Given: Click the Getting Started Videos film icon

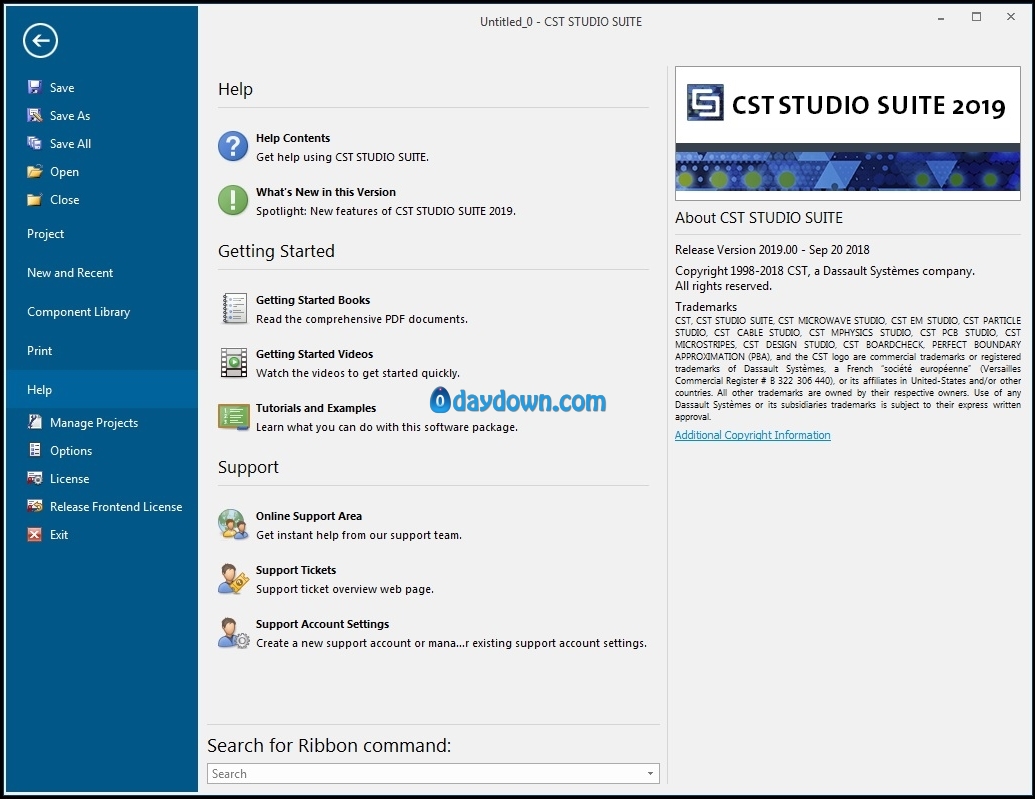Looking at the screenshot, I should click(x=234, y=363).
